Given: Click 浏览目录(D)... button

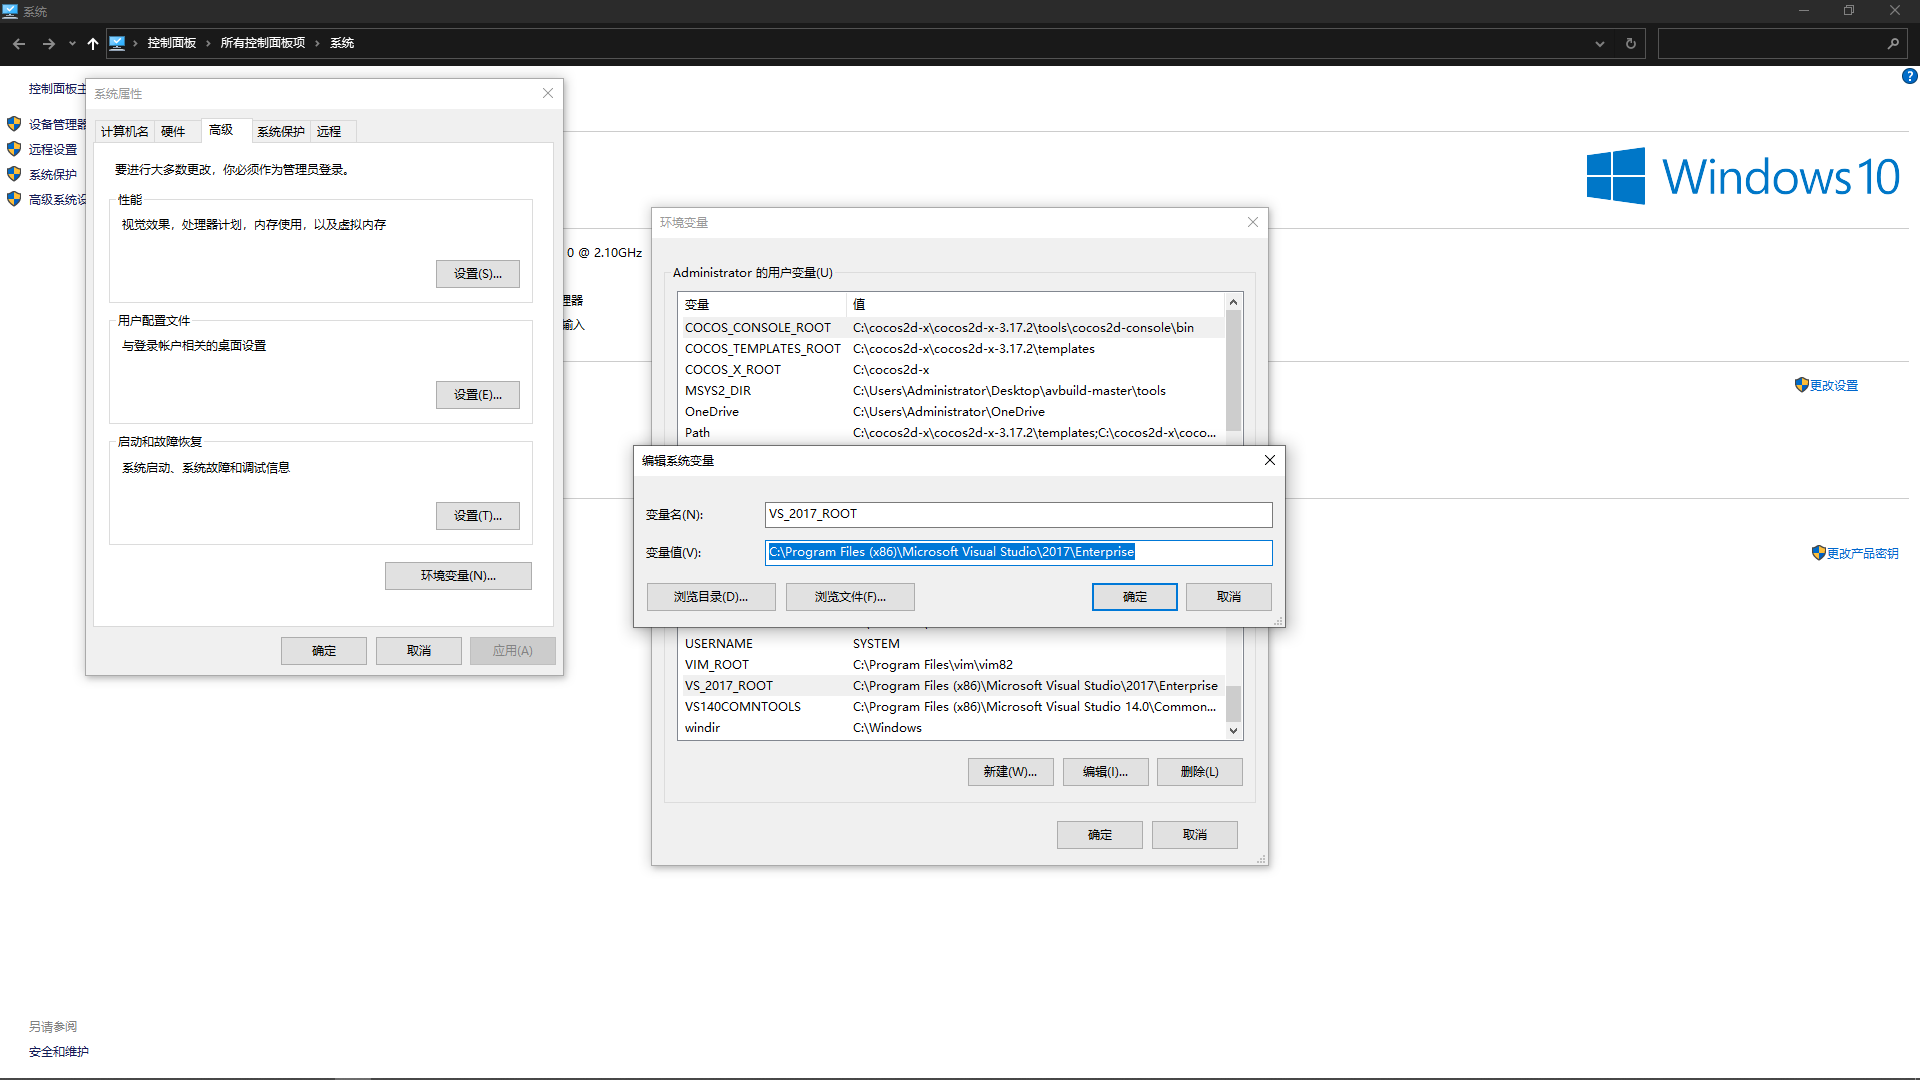Looking at the screenshot, I should 711,596.
